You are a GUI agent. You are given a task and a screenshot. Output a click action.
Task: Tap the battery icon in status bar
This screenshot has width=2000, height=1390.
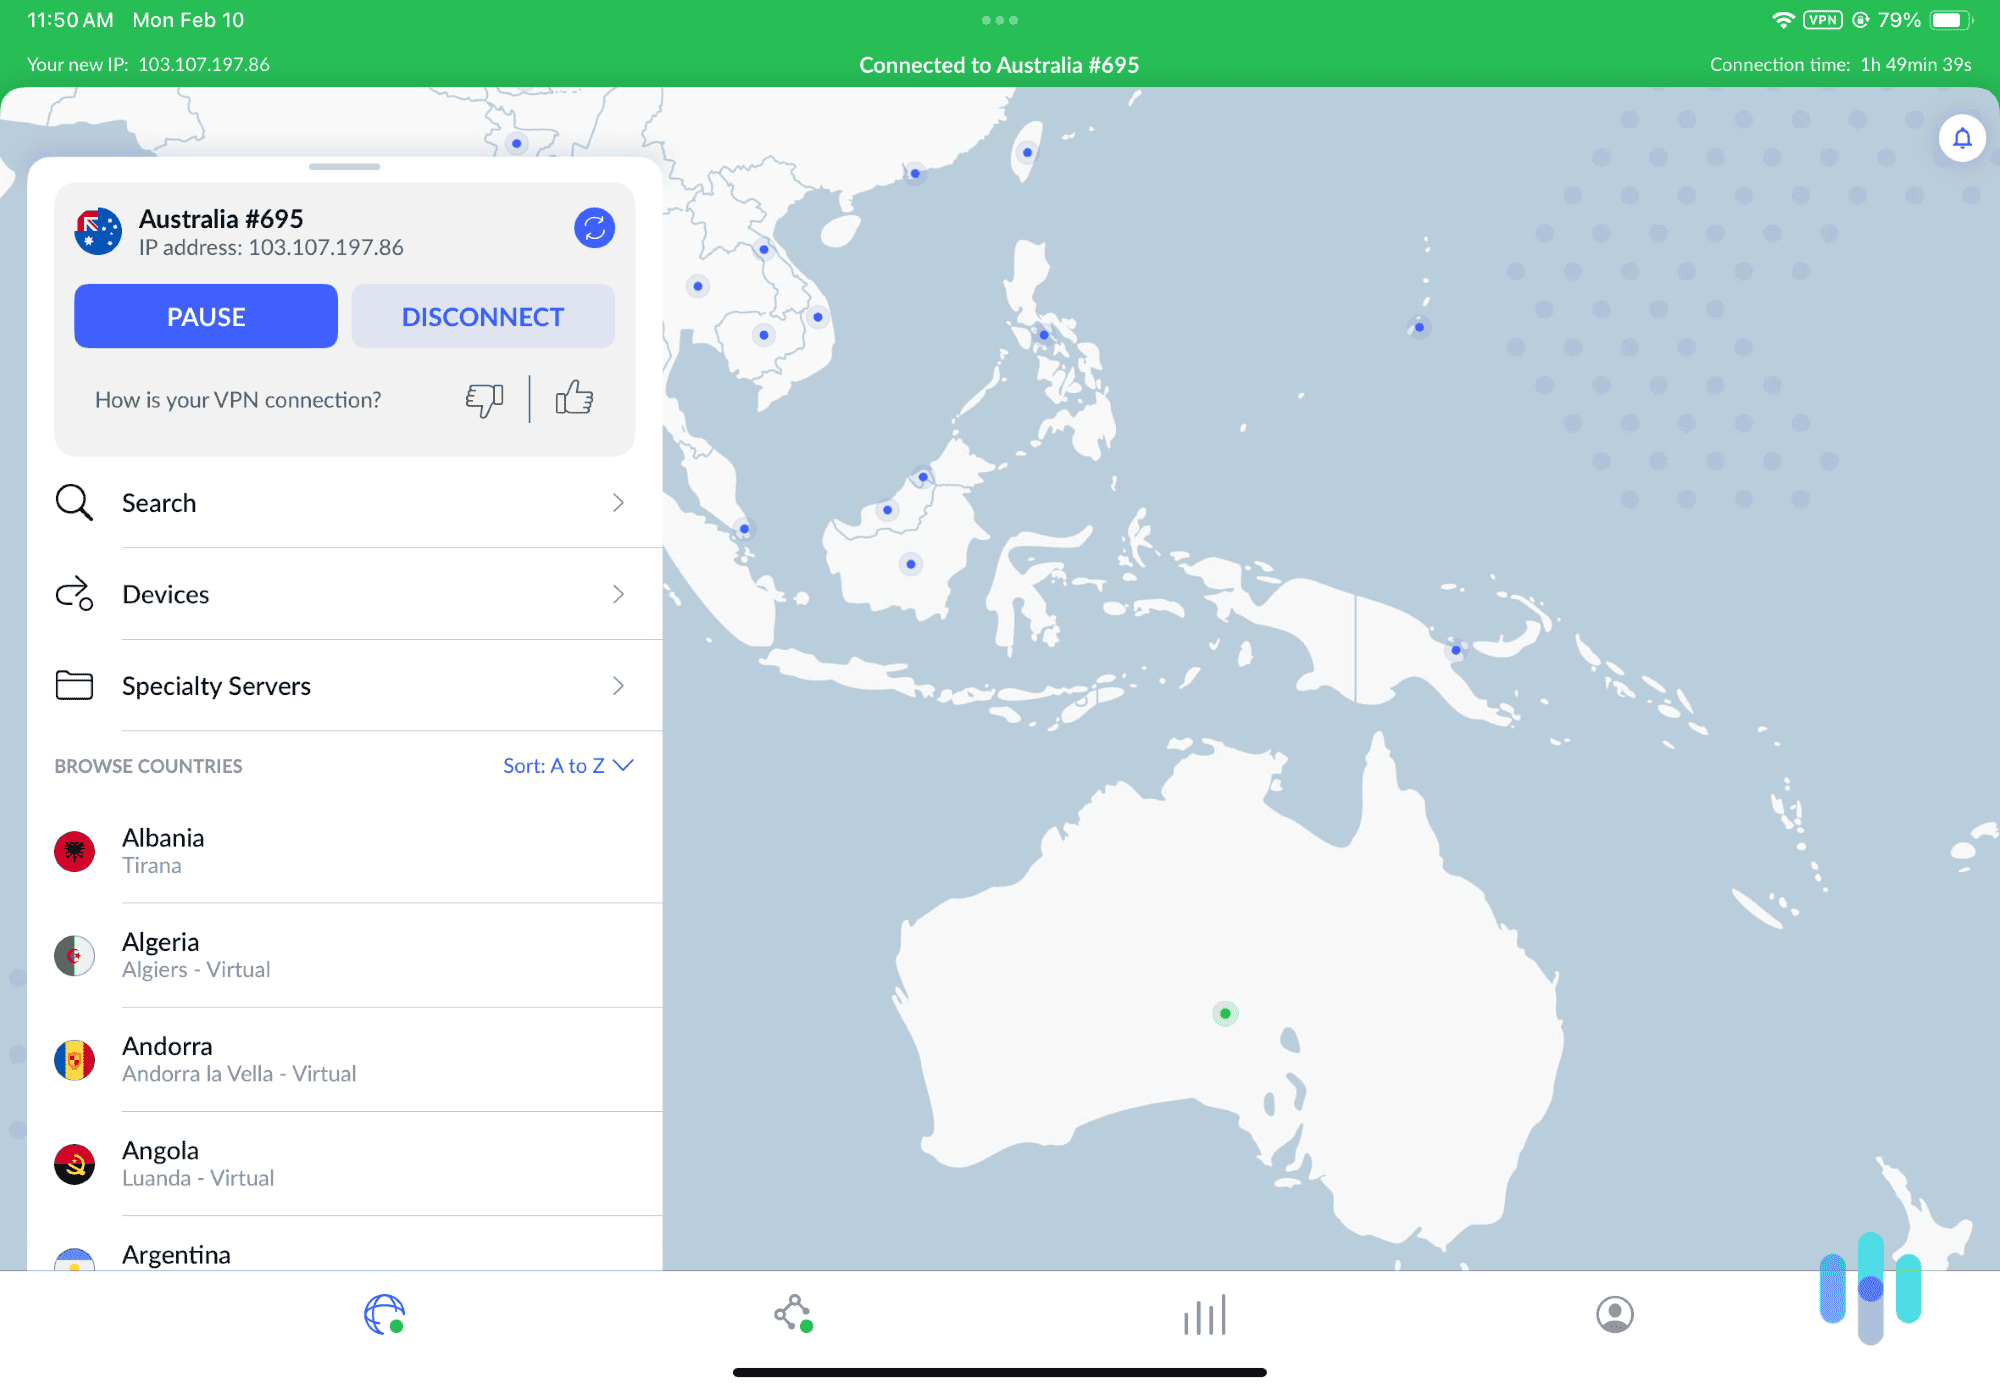(1951, 20)
